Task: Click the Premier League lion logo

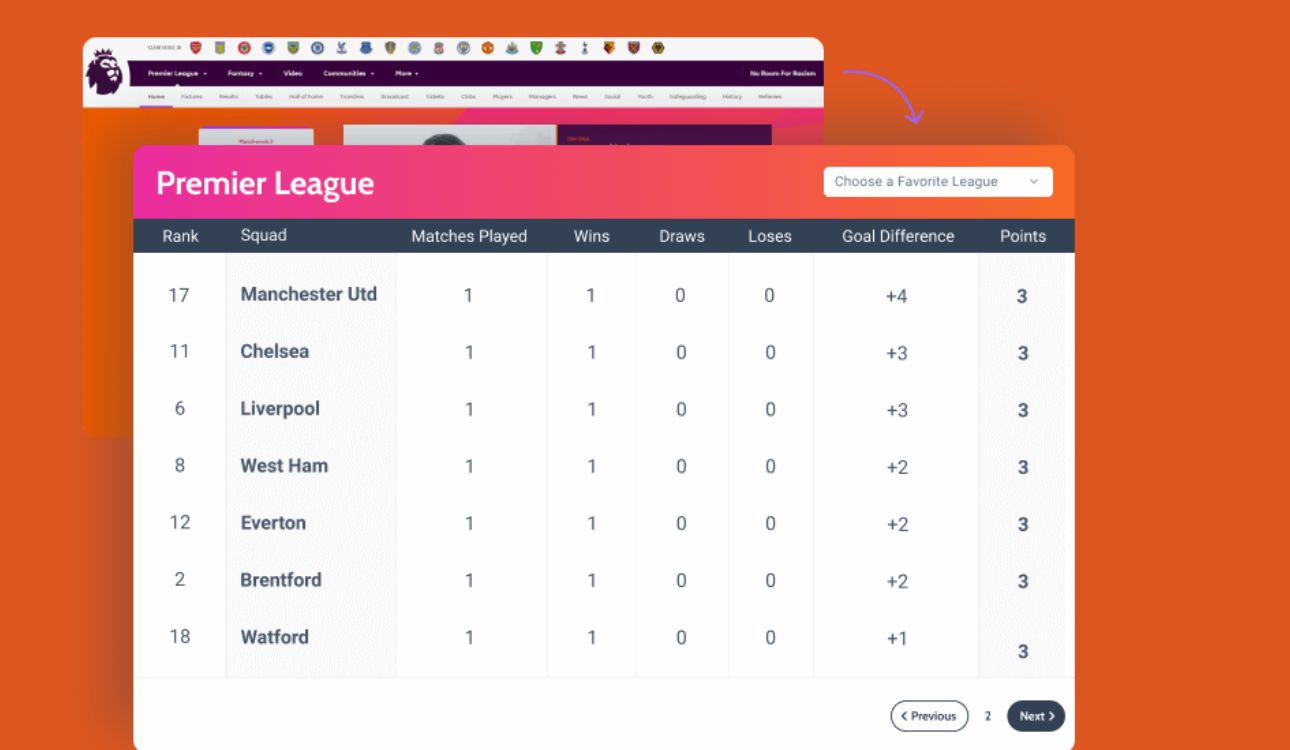Action: (x=103, y=72)
